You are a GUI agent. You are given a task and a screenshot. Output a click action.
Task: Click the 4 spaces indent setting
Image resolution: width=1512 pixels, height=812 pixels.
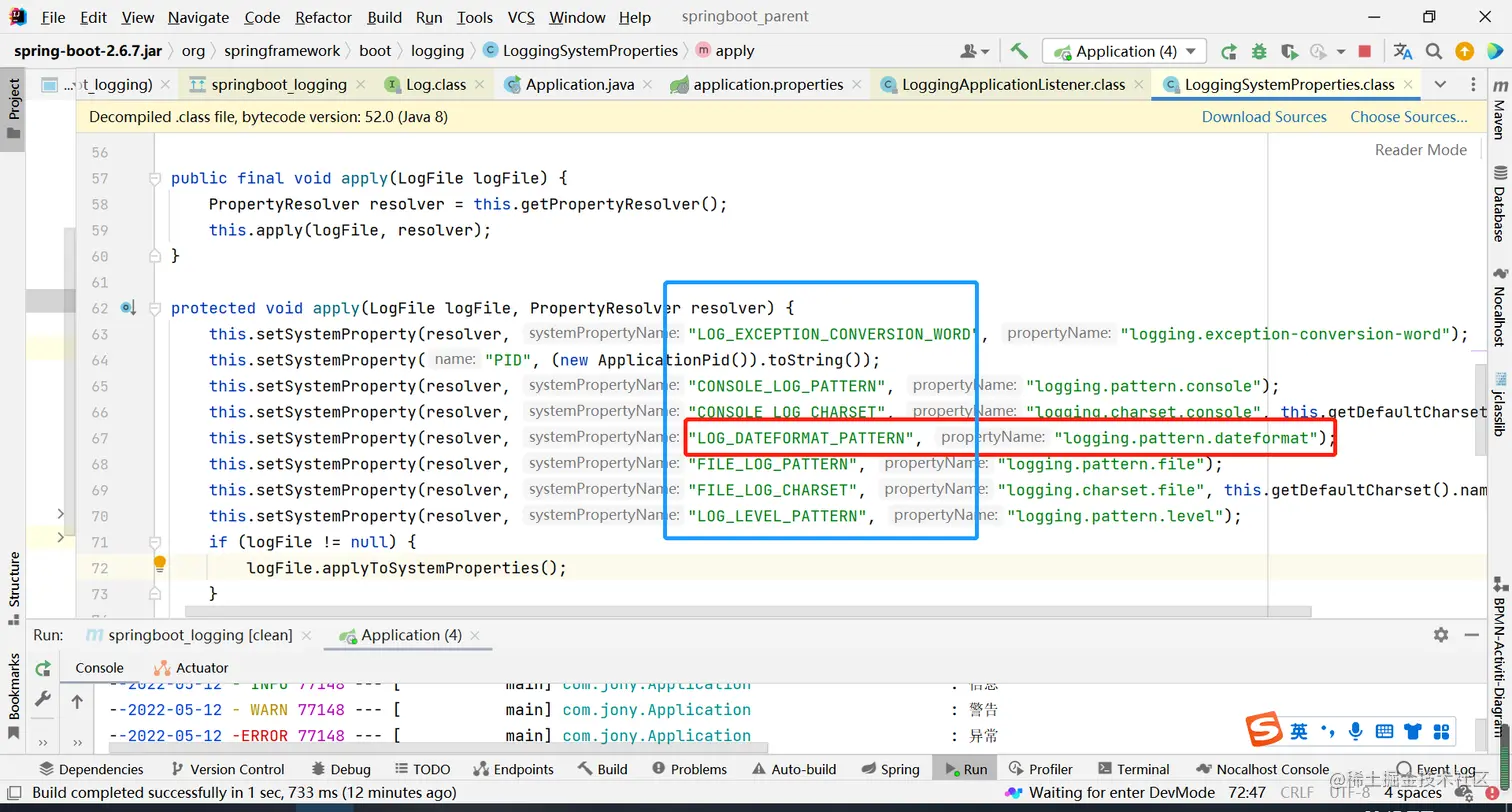(x=1413, y=793)
